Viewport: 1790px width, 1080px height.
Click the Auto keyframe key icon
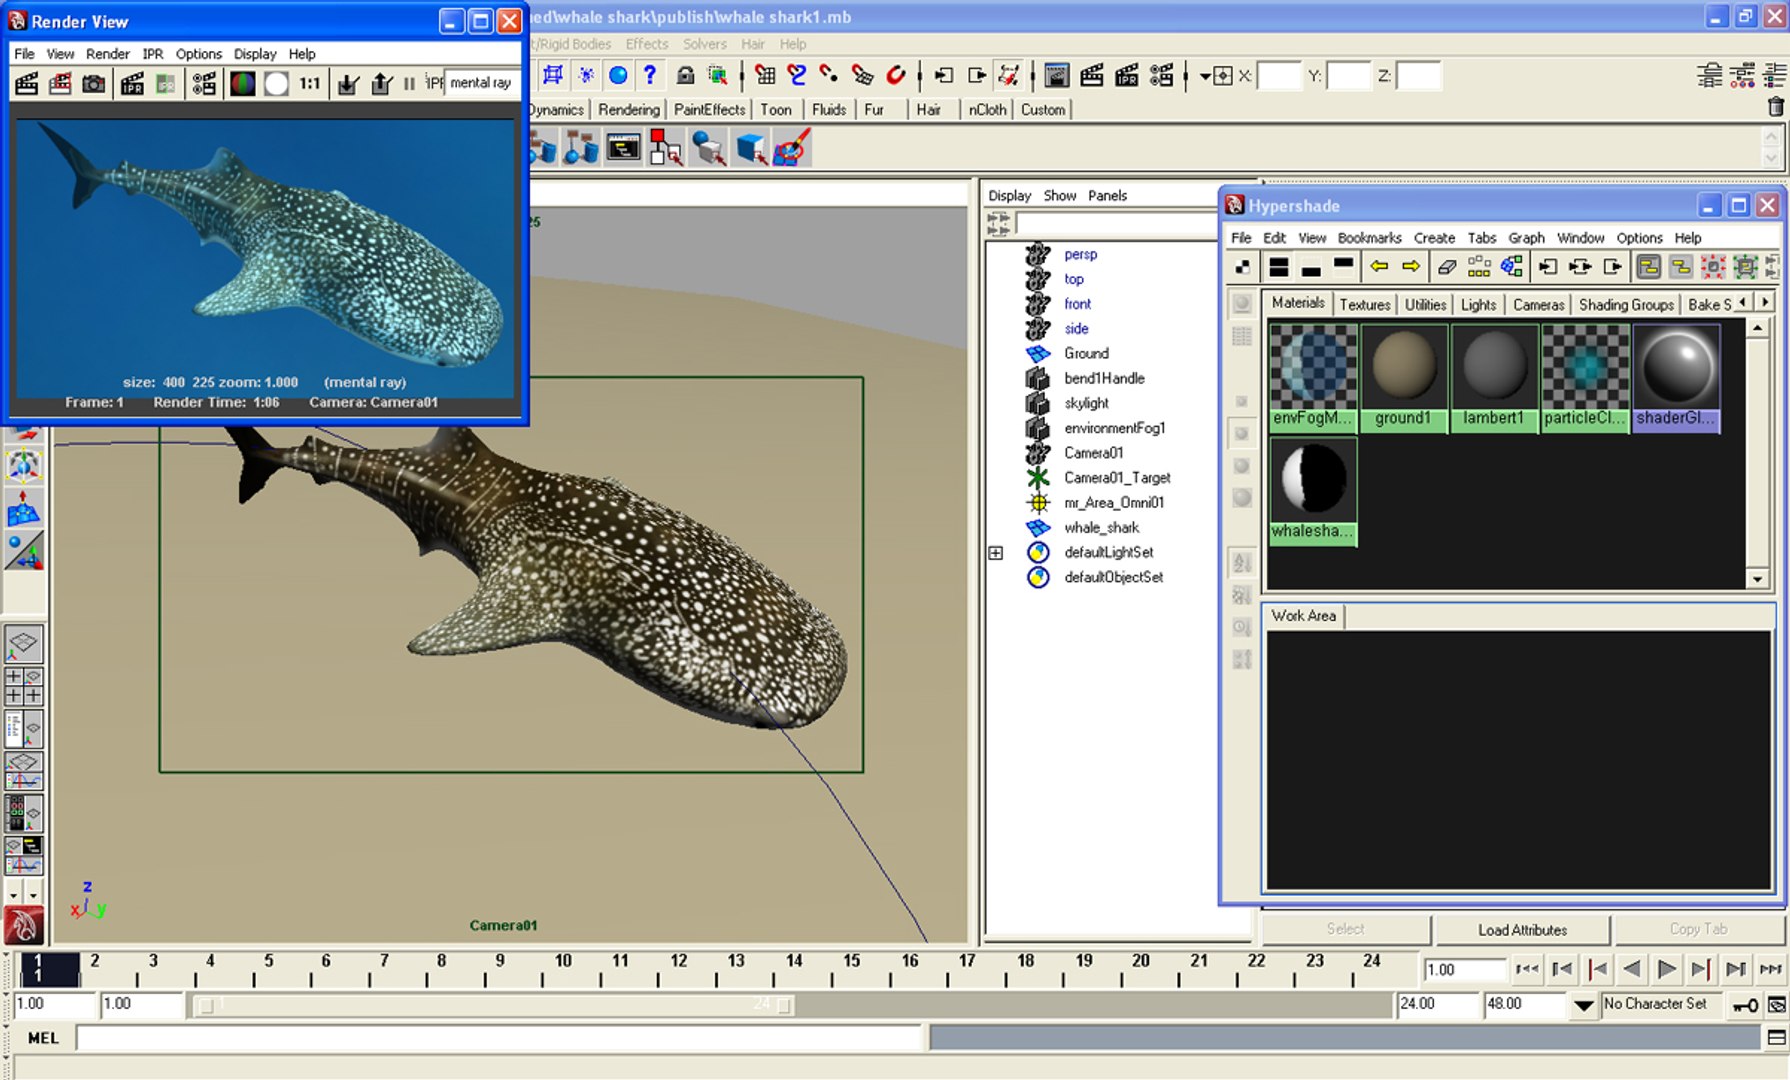click(1746, 1005)
